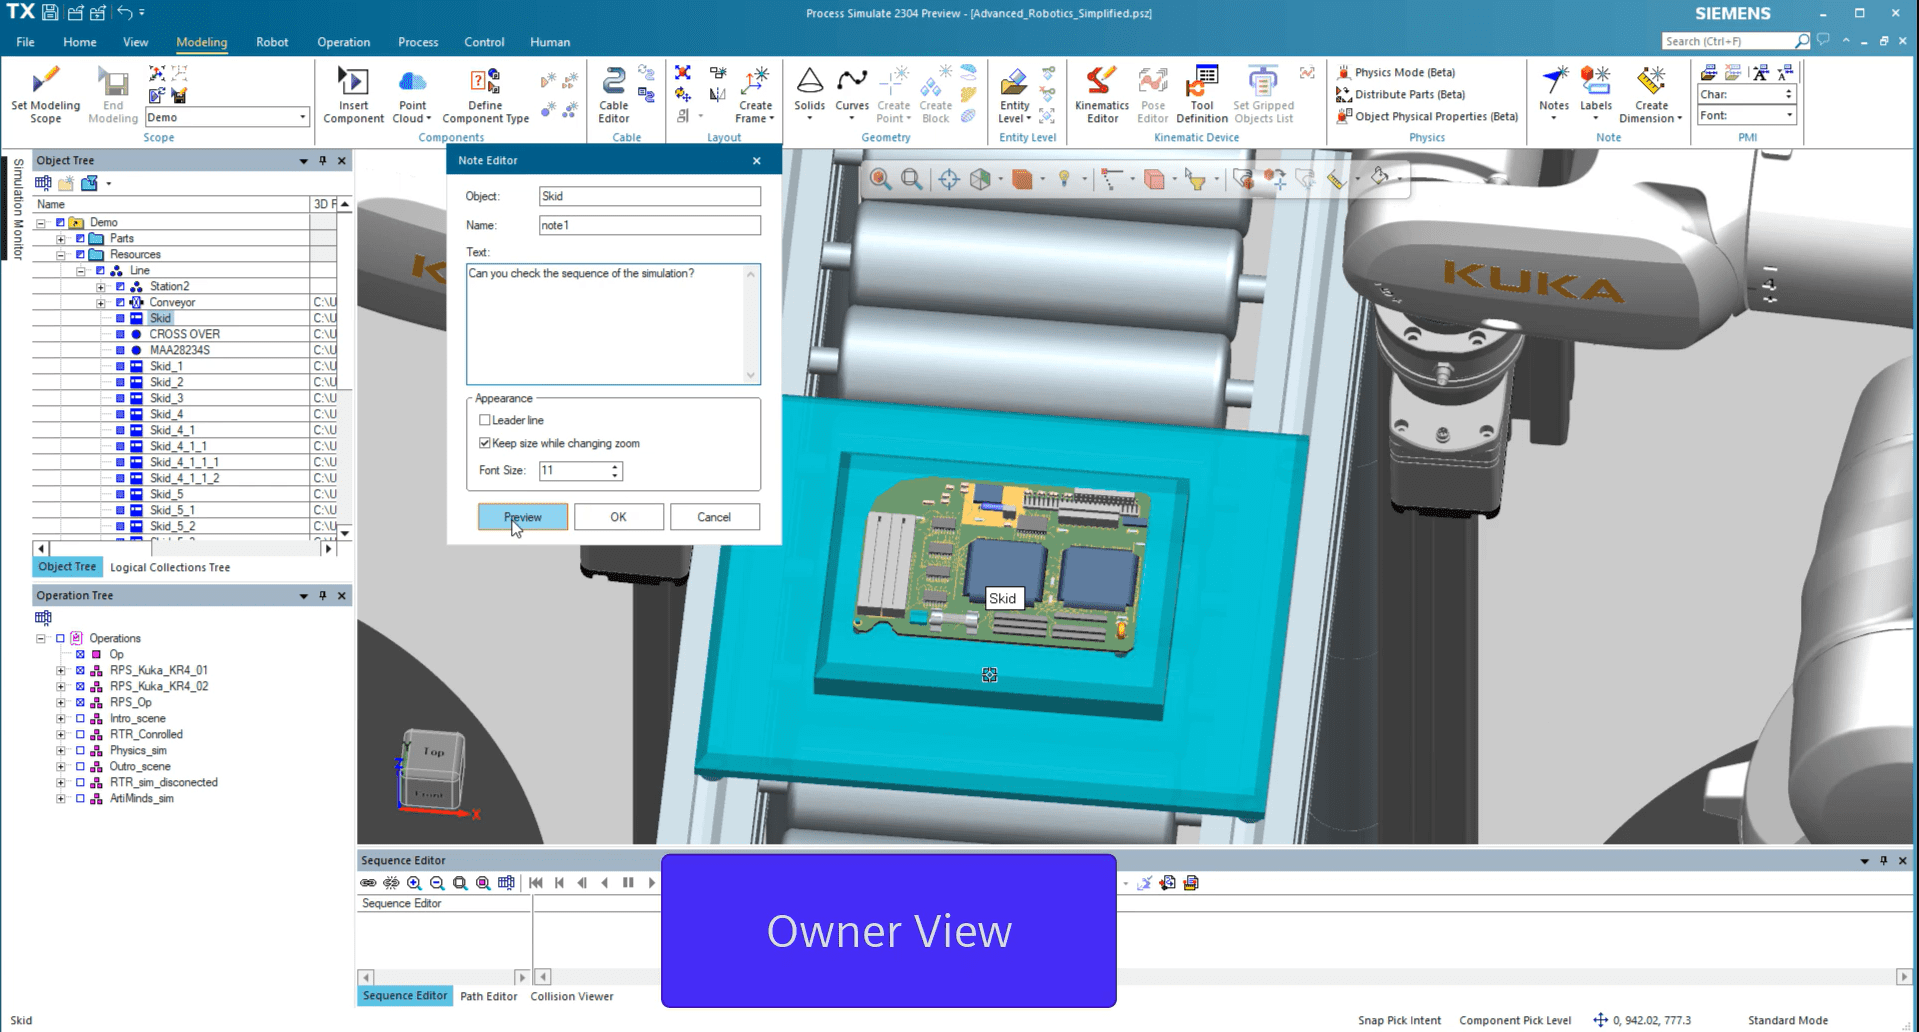Uncheck Keep size while changing zoom
This screenshot has height=1032, width=1919.
point(484,443)
